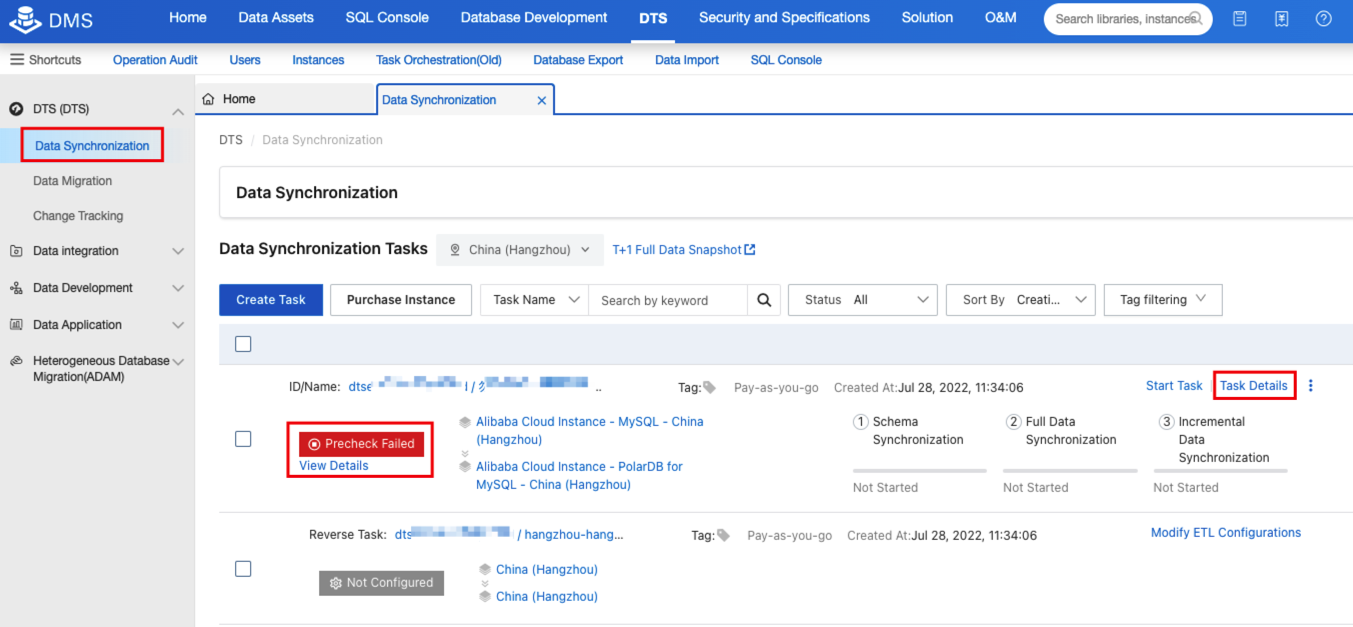Click the DTS (DTS) section icon

[x=16, y=109]
